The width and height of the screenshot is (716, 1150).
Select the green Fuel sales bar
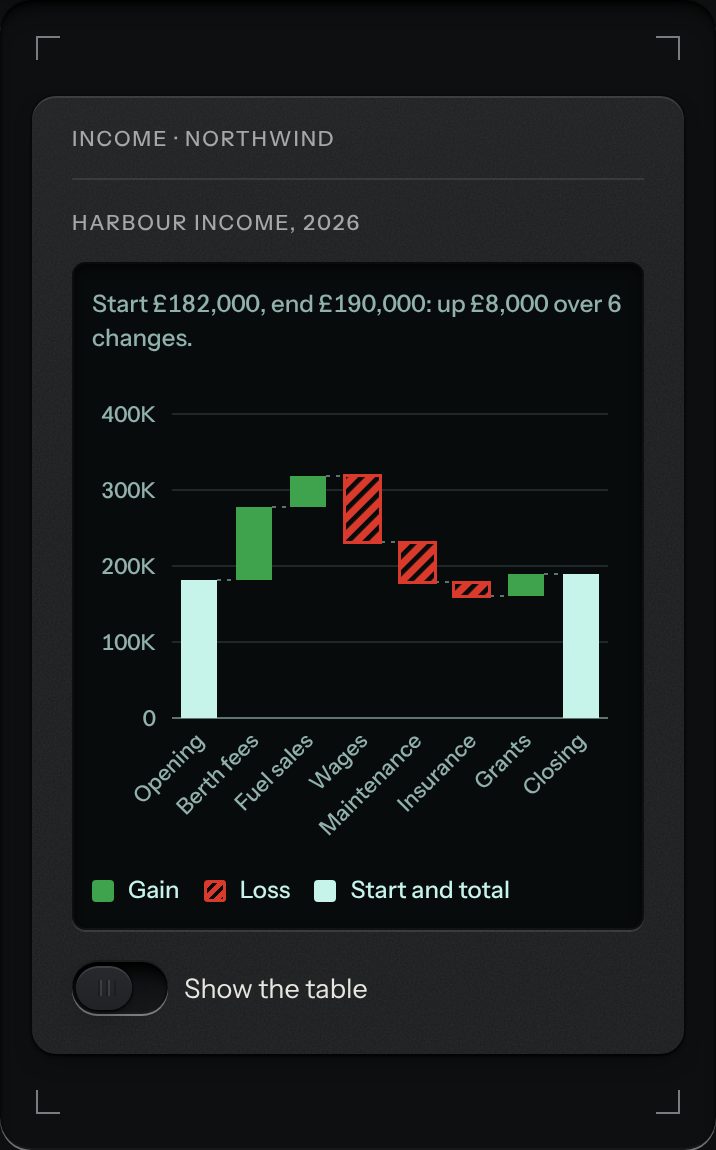coord(308,491)
